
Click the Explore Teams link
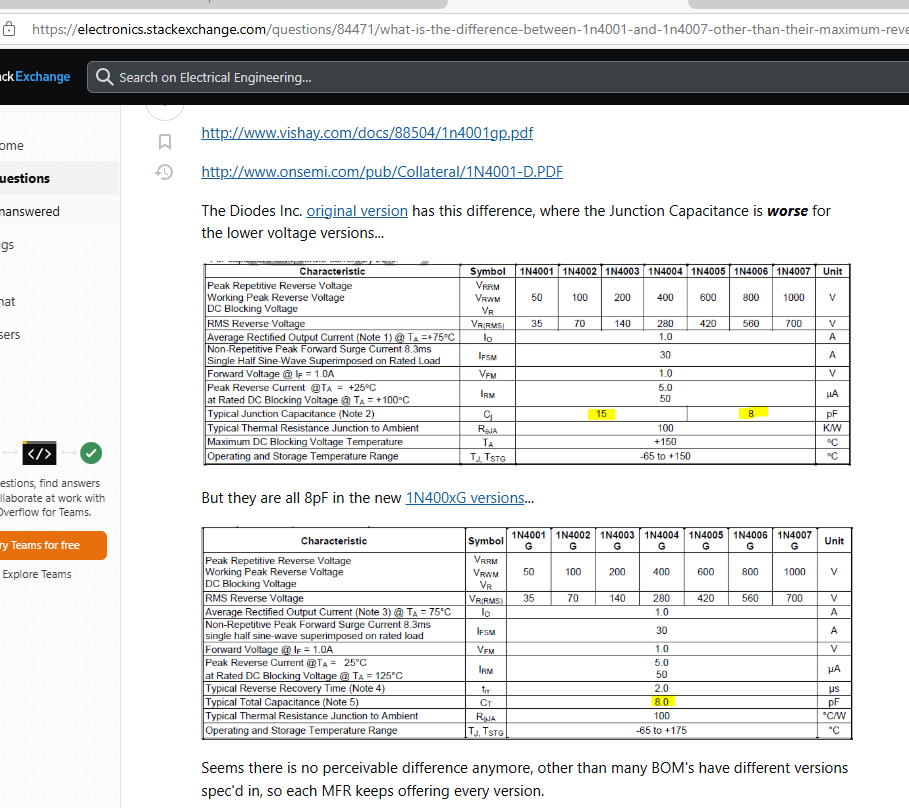pos(37,574)
